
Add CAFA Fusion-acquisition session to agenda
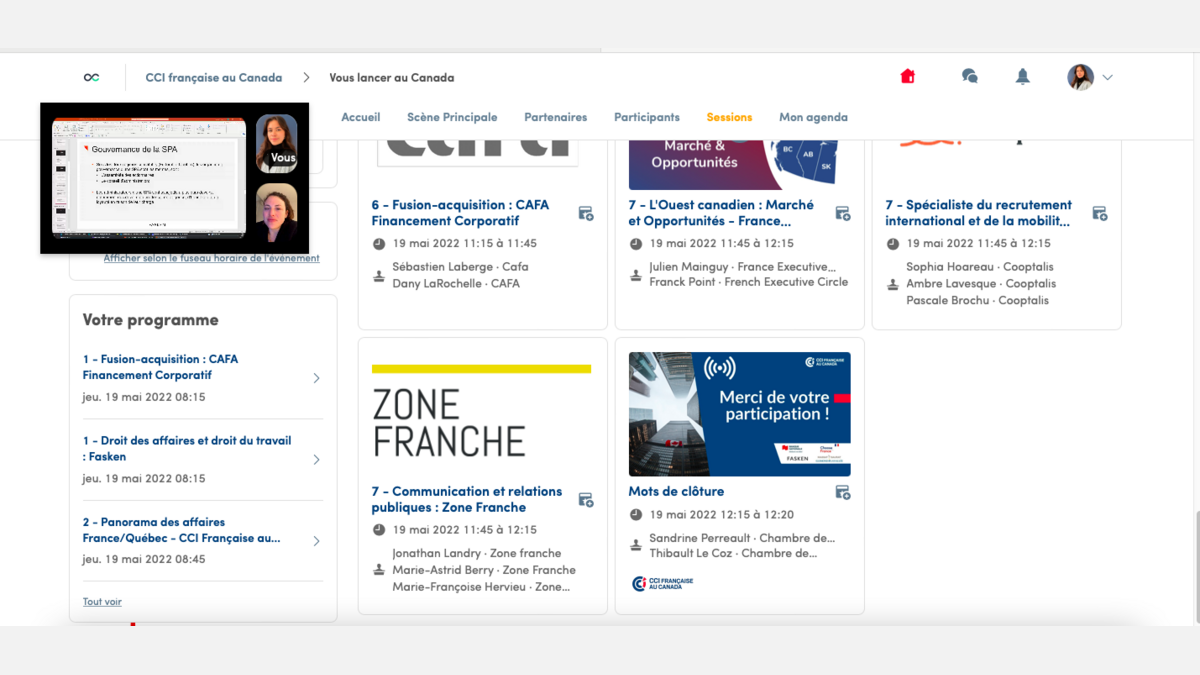pos(586,213)
